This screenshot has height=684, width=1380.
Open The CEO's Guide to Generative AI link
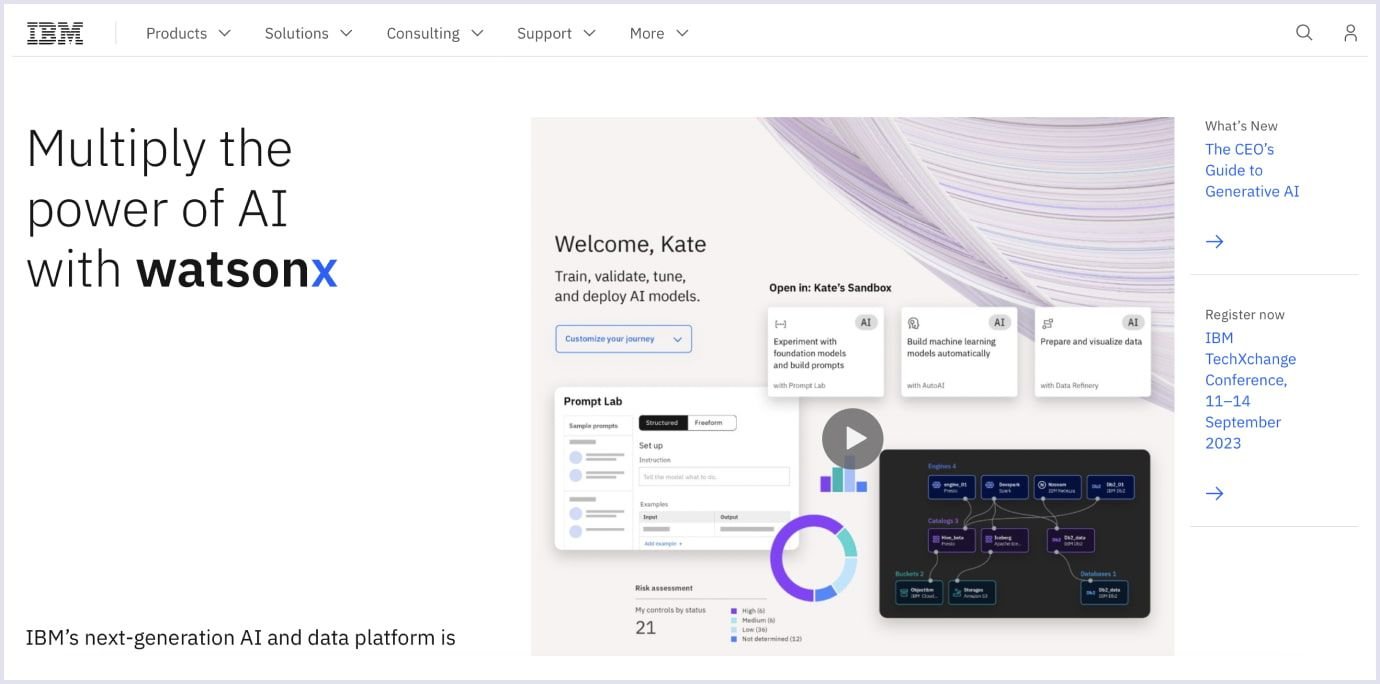tap(1252, 170)
